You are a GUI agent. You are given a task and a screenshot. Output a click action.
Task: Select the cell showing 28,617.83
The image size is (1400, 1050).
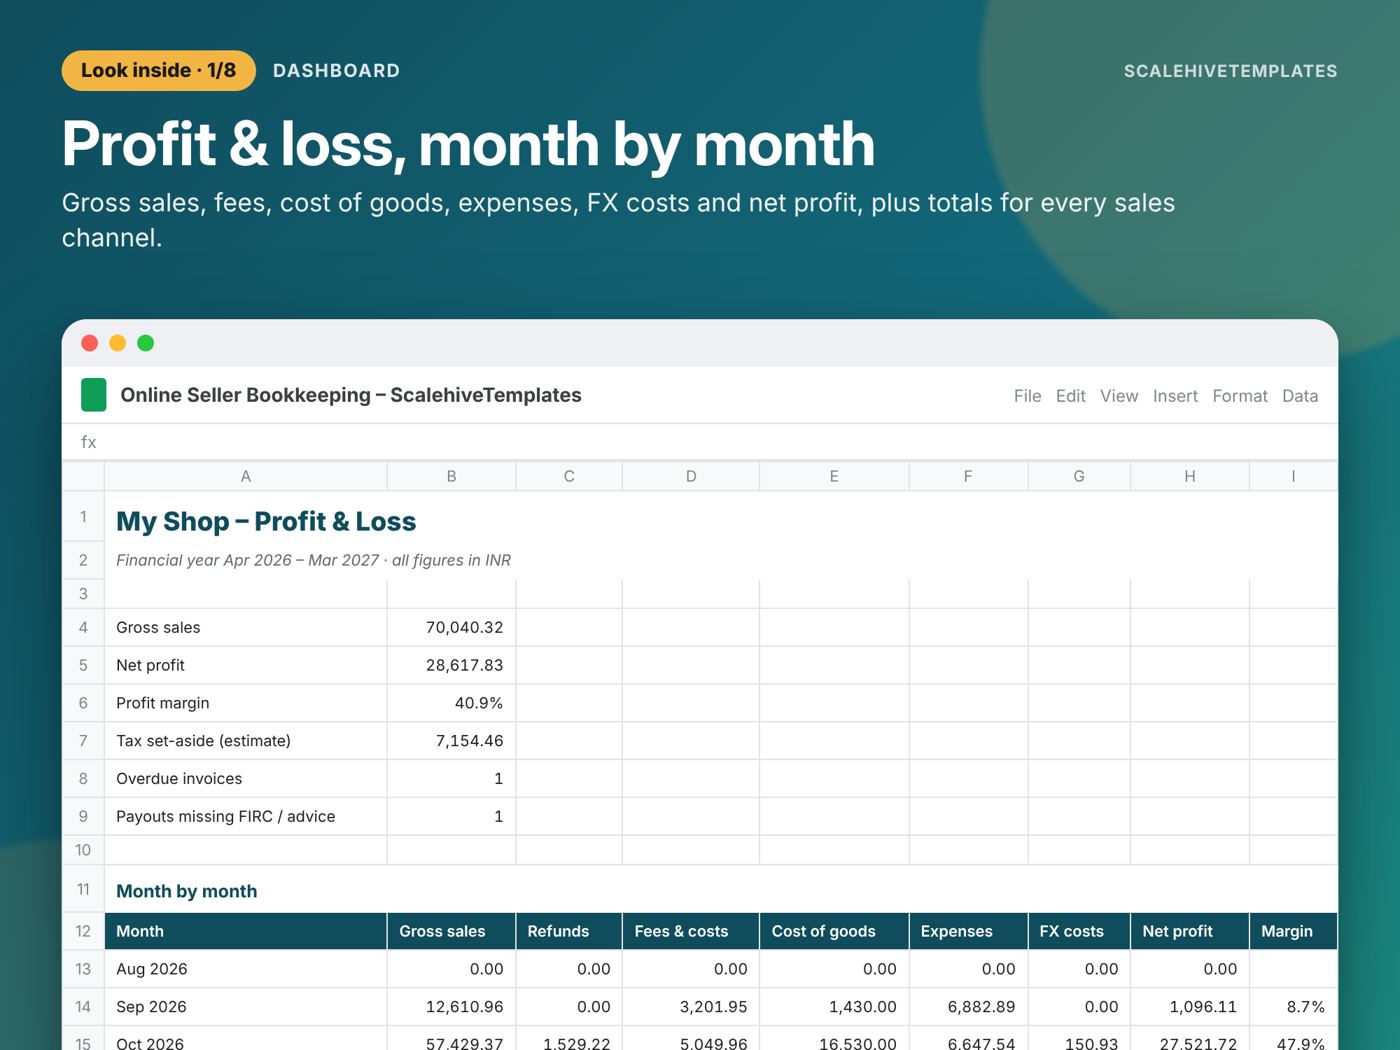point(451,665)
